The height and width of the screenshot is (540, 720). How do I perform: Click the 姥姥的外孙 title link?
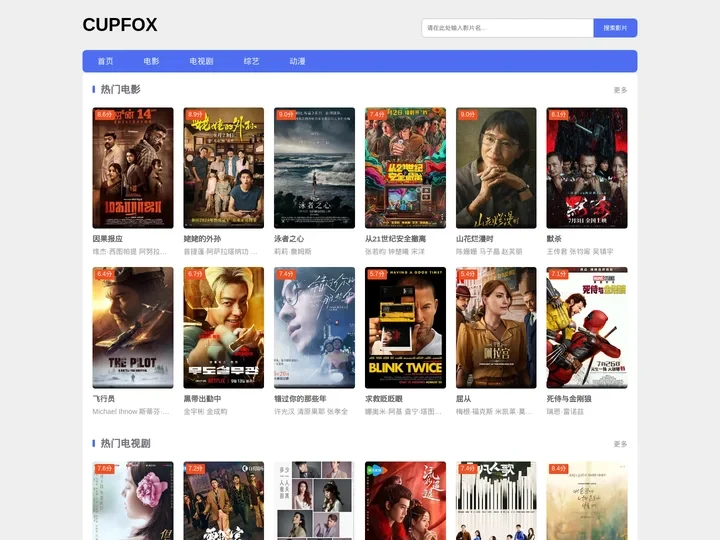coord(202,239)
